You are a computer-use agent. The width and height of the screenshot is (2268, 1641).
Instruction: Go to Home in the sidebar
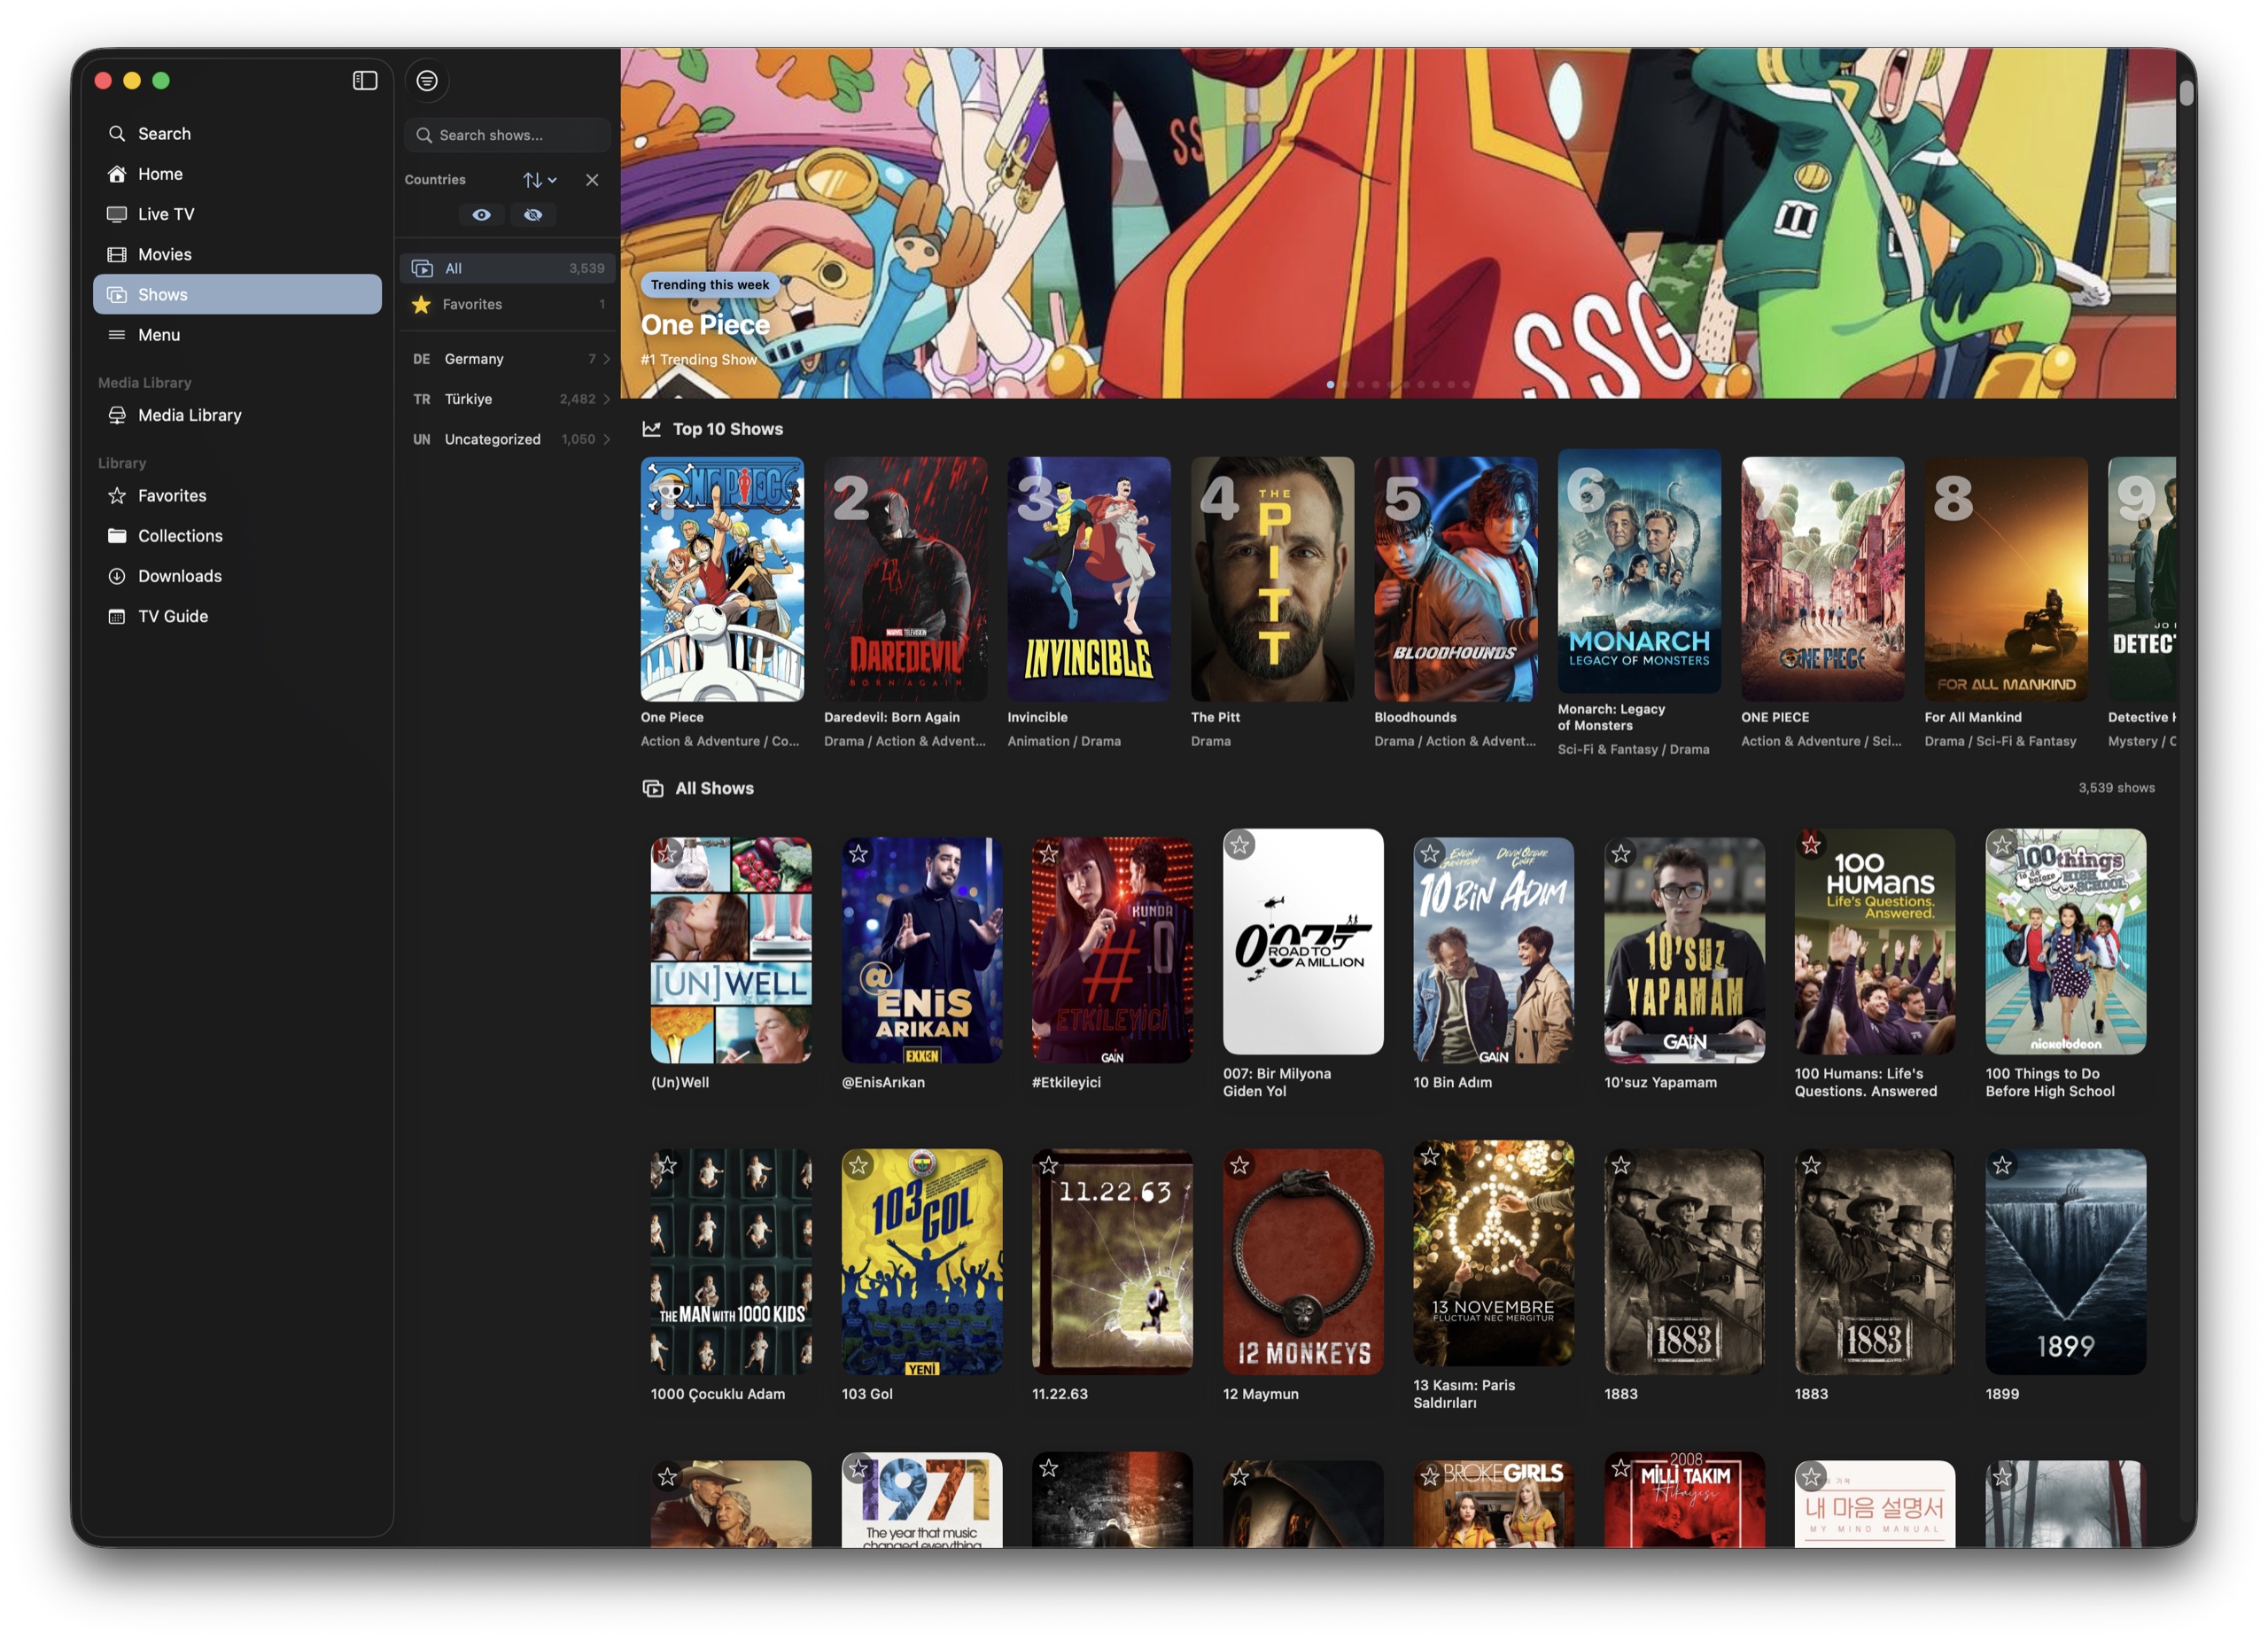coord(237,174)
